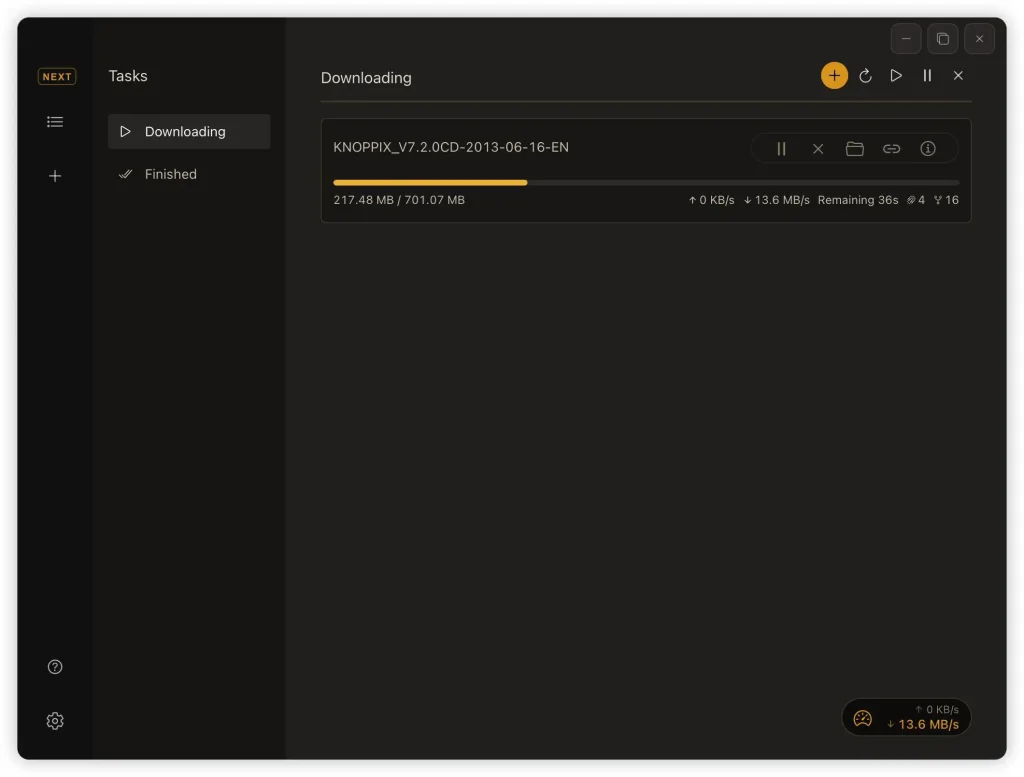Delete all tasks using the top toolbar X icon
Image resolution: width=1024 pixels, height=777 pixels.
(958, 76)
